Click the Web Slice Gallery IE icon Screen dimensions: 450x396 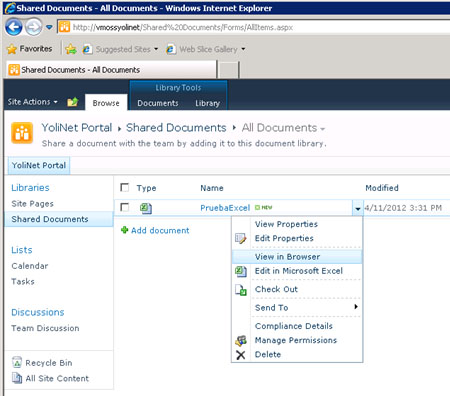[x=171, y=49]
